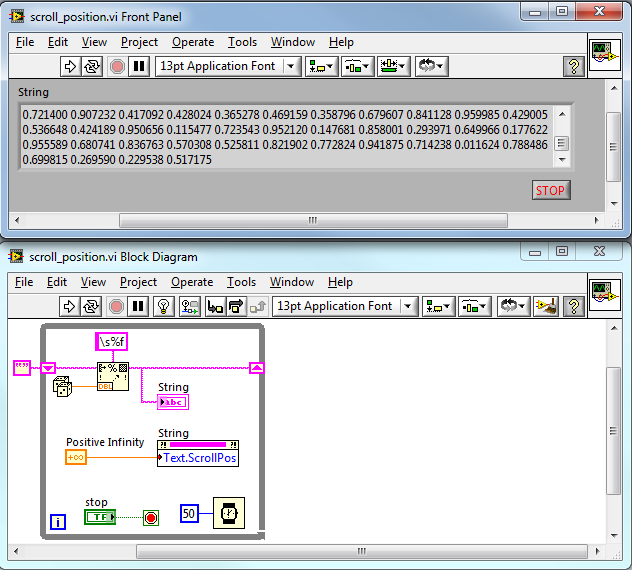This screenshot has height=570, width=632.
Task: Select Text.ScrollPos property node
Action: point(198,454)
